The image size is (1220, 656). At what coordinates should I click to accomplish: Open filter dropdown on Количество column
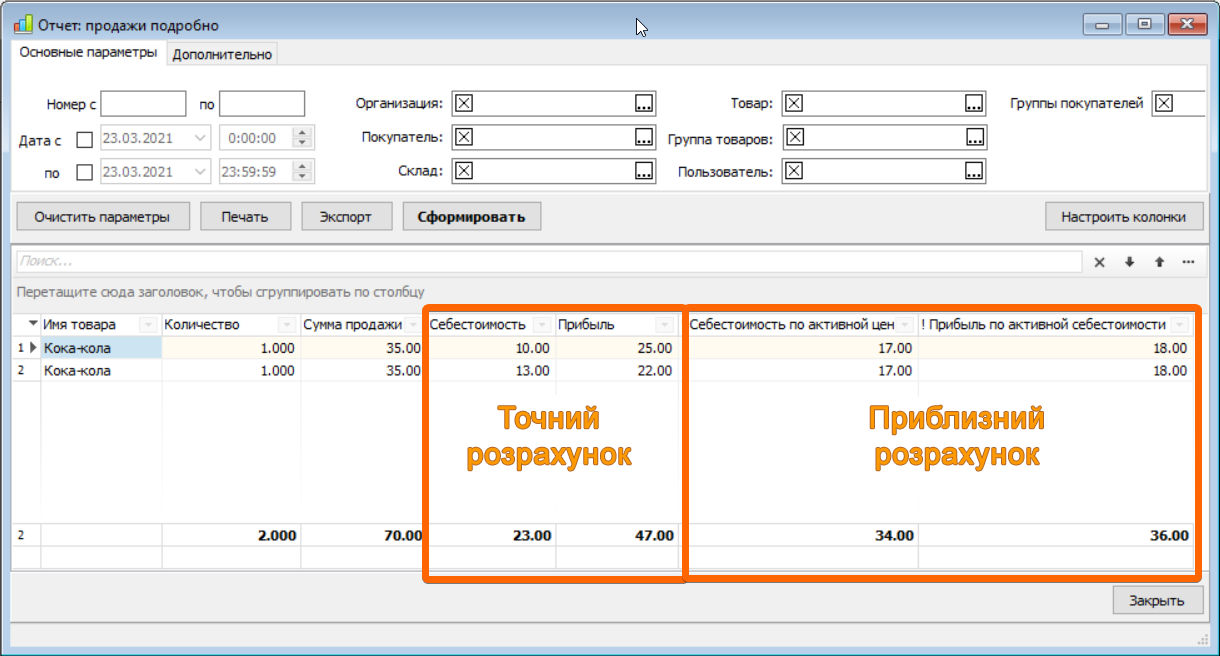[x=288, y=325]
